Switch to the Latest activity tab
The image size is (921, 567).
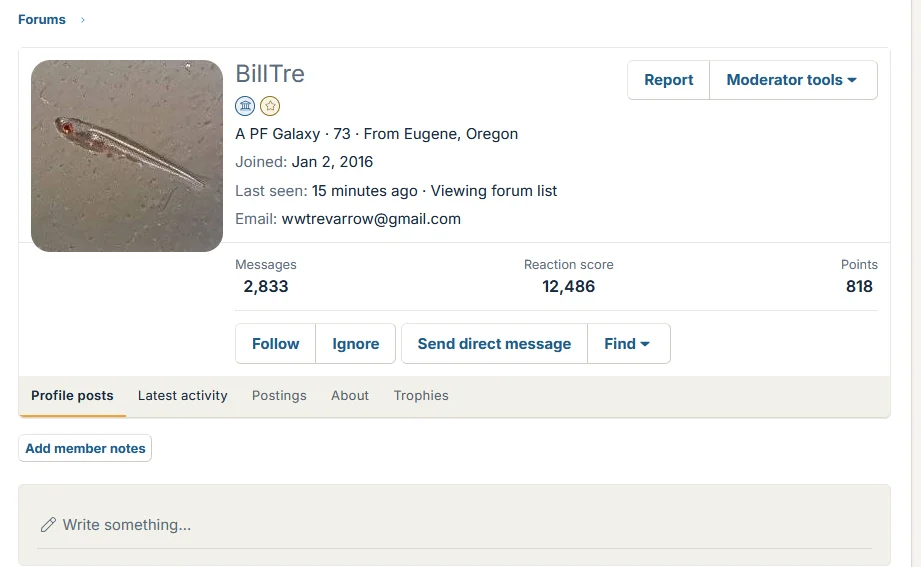(183, 396)
